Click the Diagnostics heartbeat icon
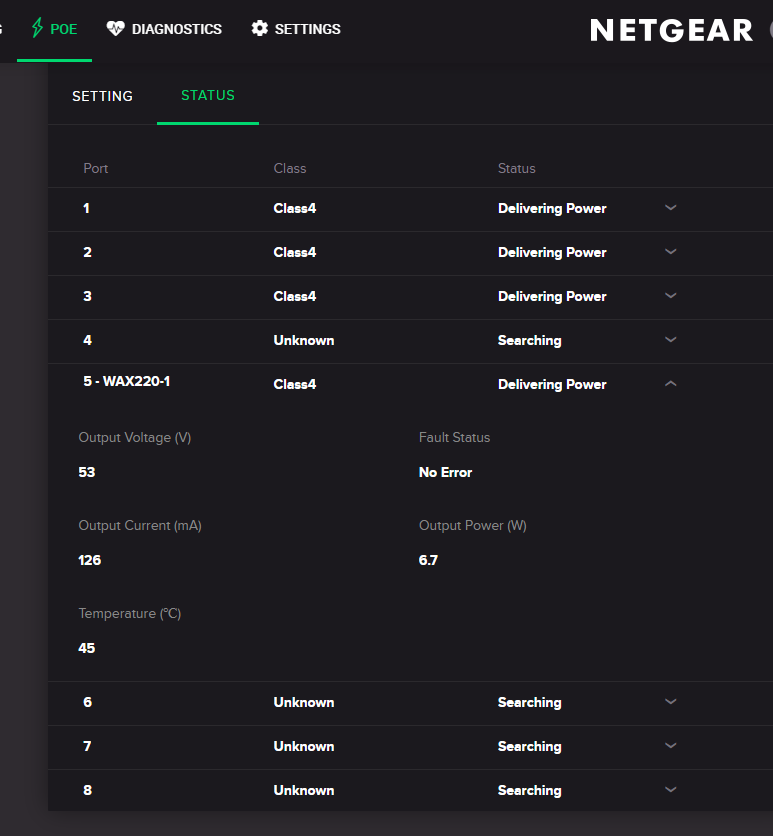773x836 pixels. pos(116,29)
